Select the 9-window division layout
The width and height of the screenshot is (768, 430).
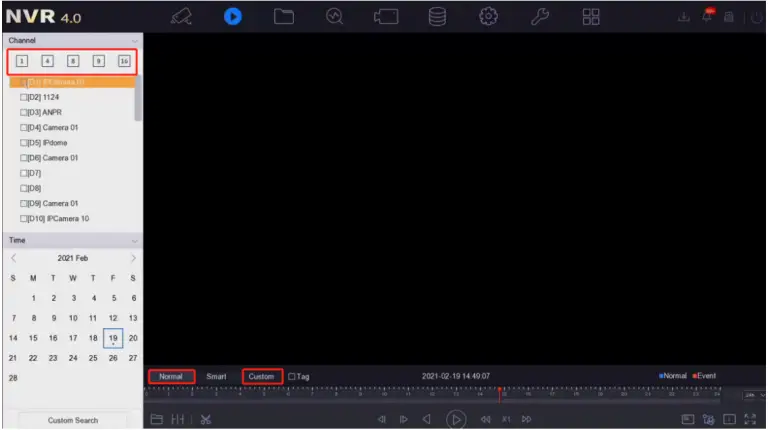[x=98, y=61]
